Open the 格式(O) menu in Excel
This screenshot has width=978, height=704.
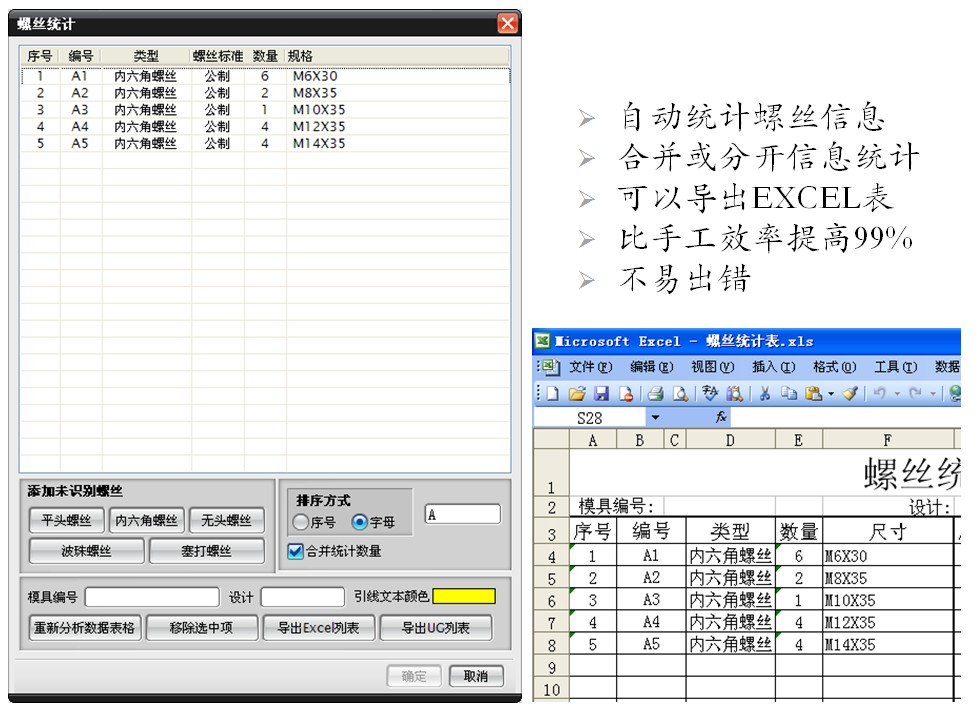tap(834, 367)
